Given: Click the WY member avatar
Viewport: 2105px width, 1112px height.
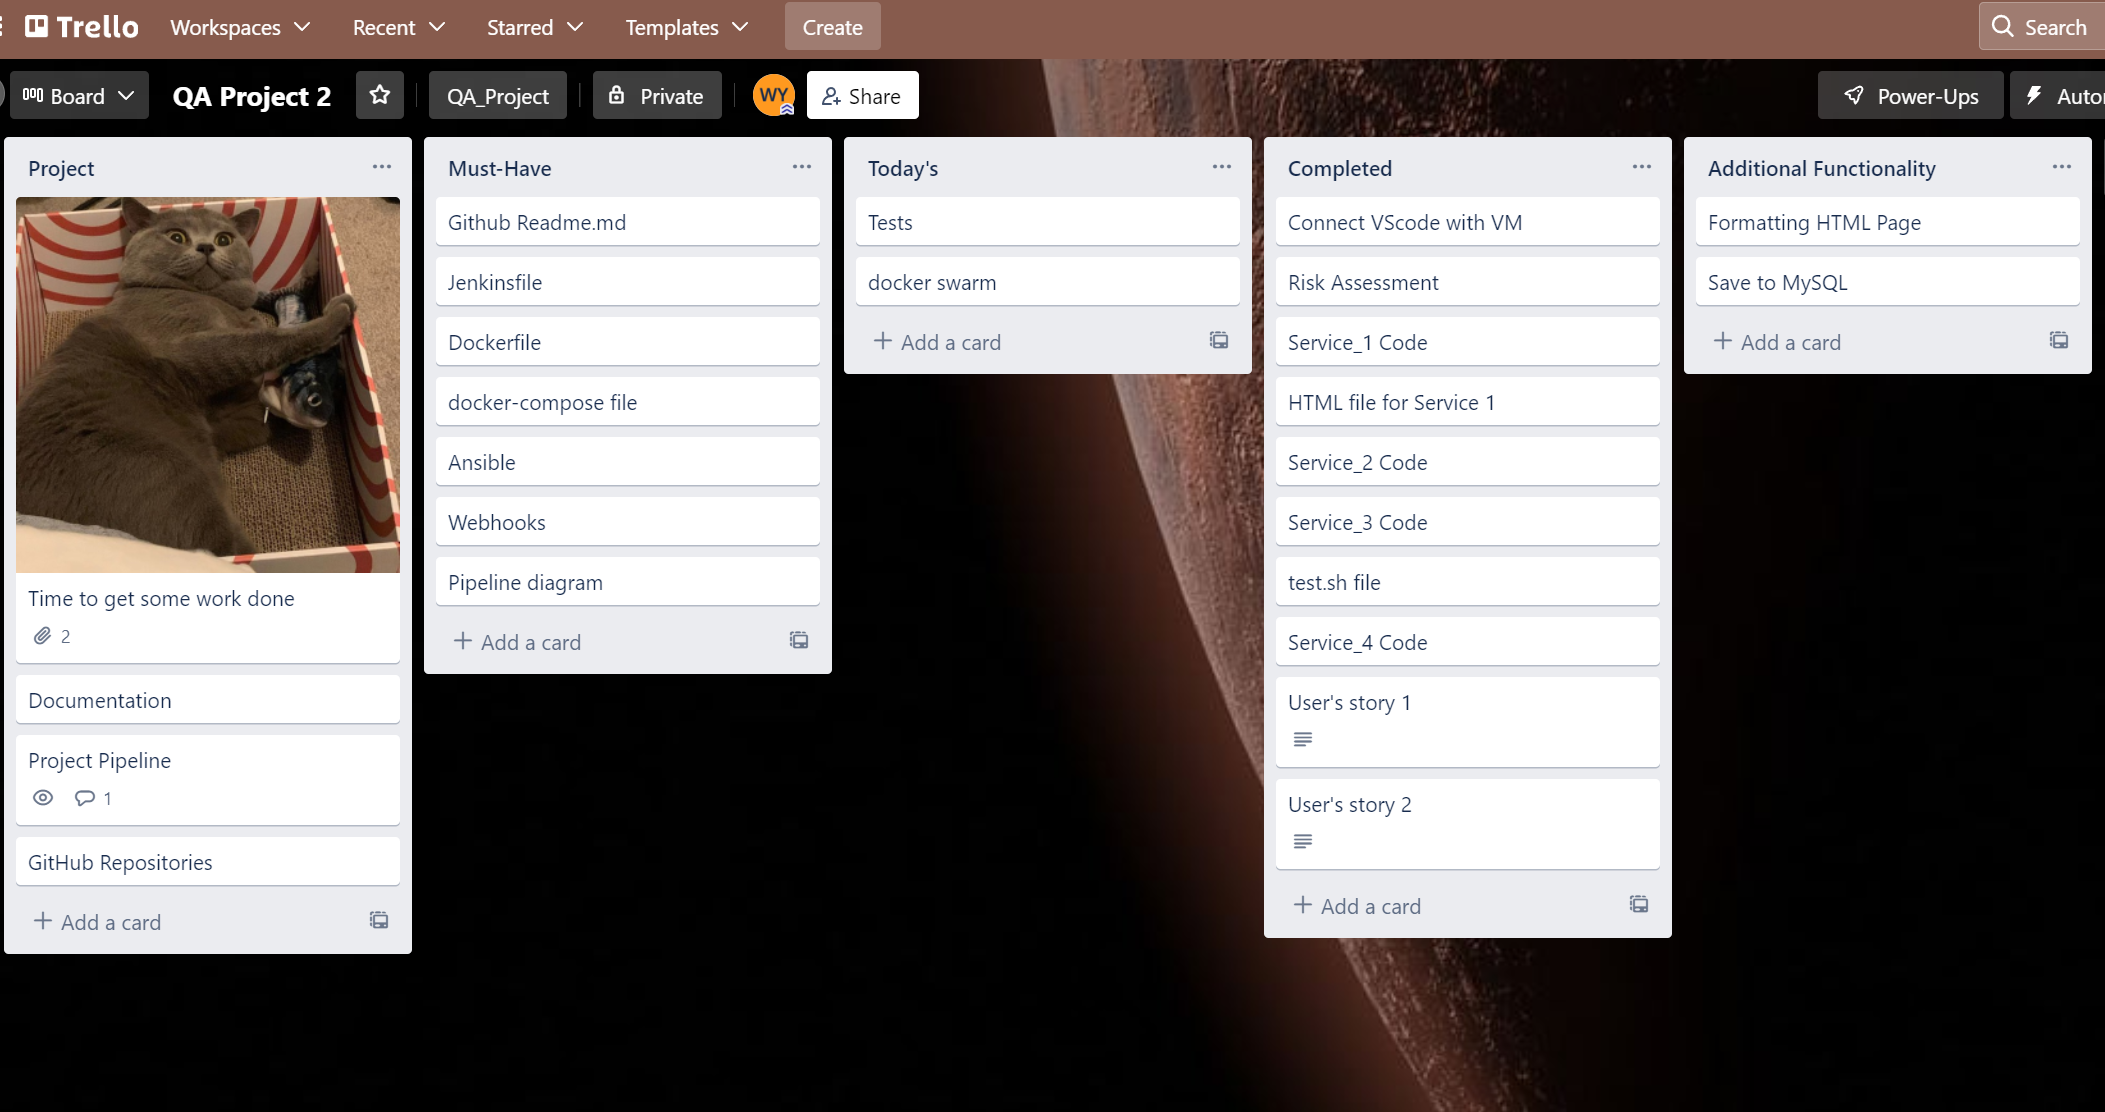Looking at the screenshot, I should coord(774,95).
